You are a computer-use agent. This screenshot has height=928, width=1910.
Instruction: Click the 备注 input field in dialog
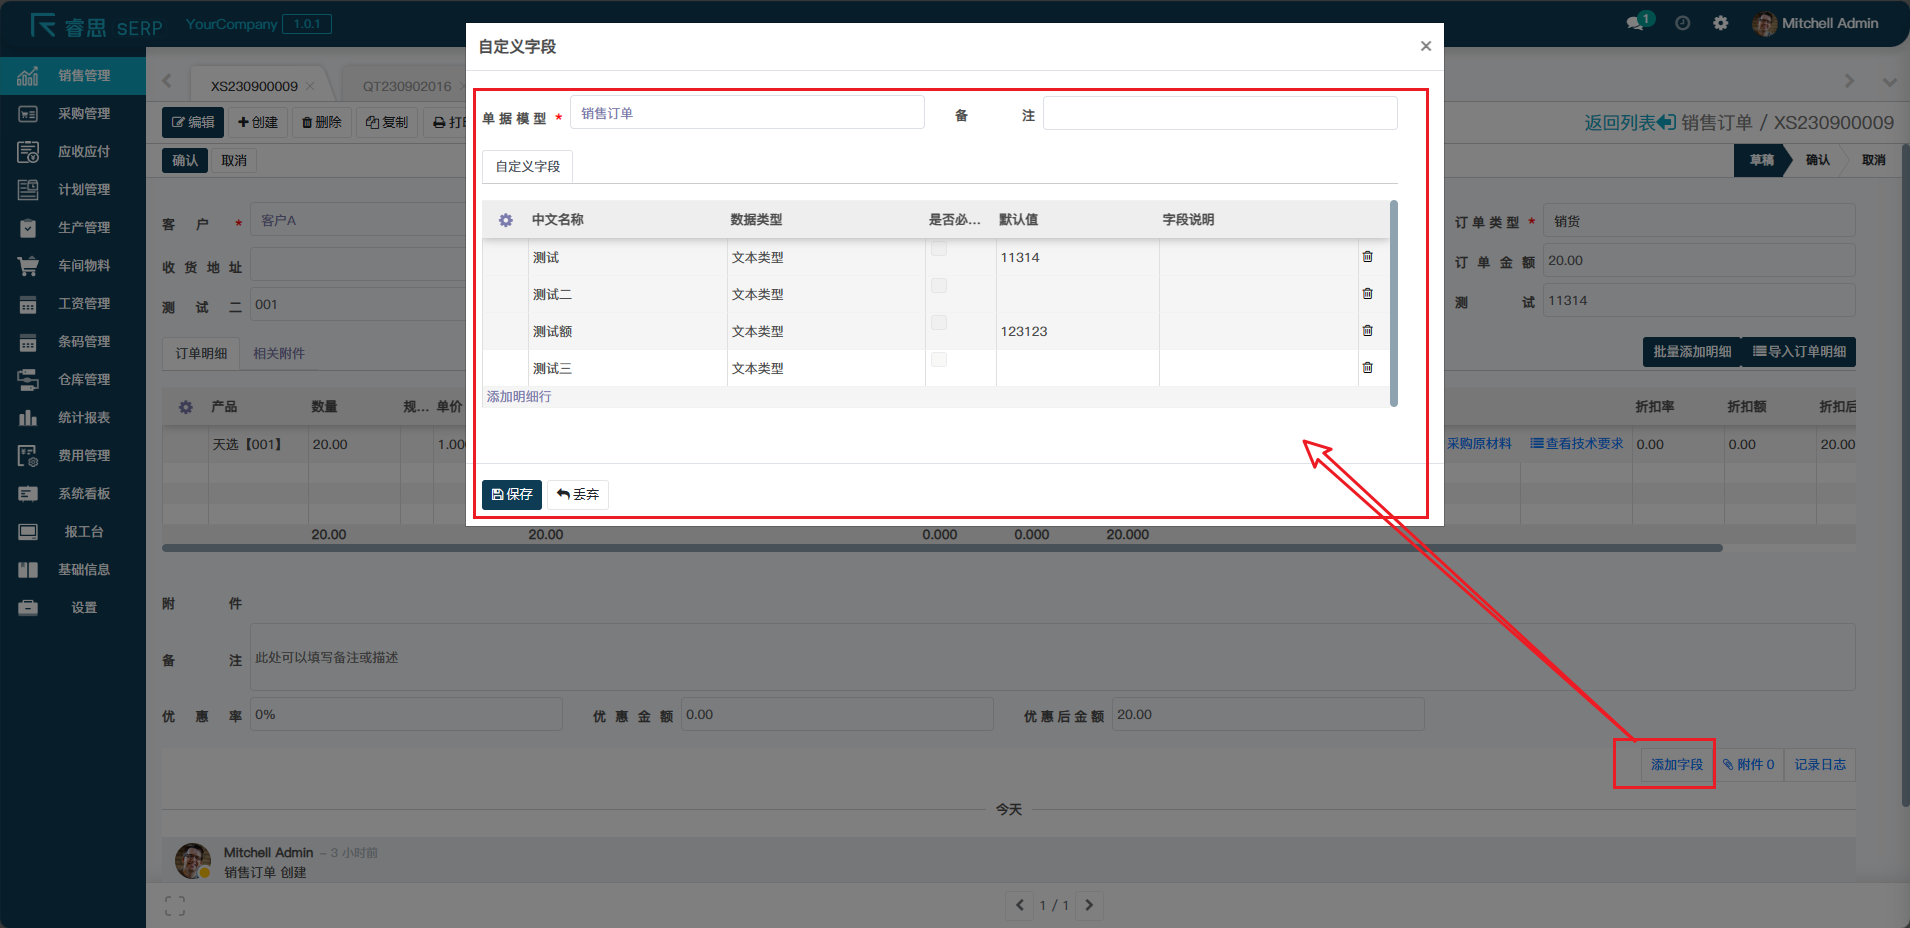tap(1219, 113)
